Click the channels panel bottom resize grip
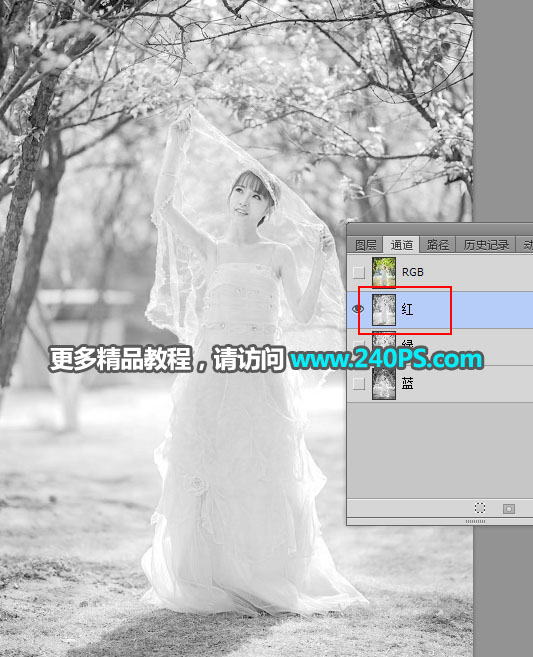This screenshot has width=533, height=657. tap(476, 521)
